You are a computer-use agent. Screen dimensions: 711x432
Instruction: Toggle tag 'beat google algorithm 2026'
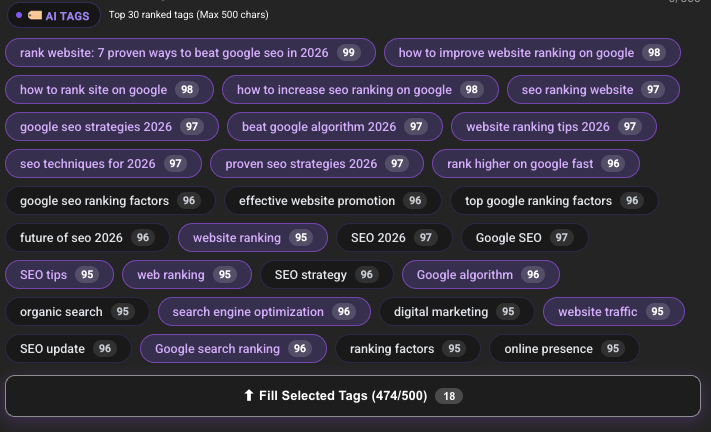[x=335, y=126]
